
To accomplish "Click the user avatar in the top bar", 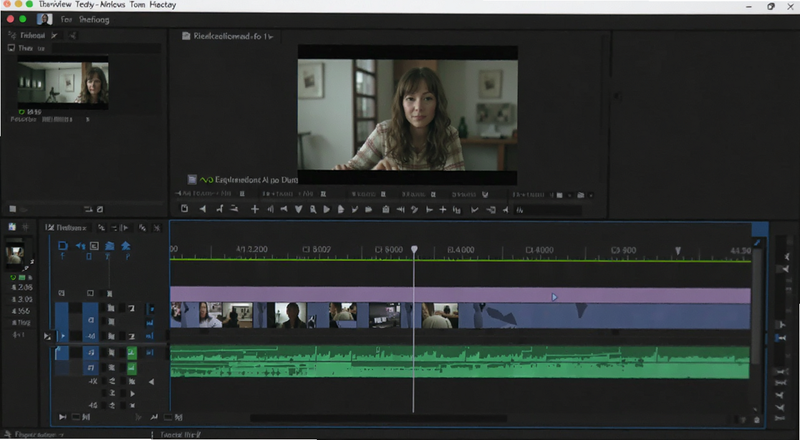I will pyautogui.click(x=45, y=19).
